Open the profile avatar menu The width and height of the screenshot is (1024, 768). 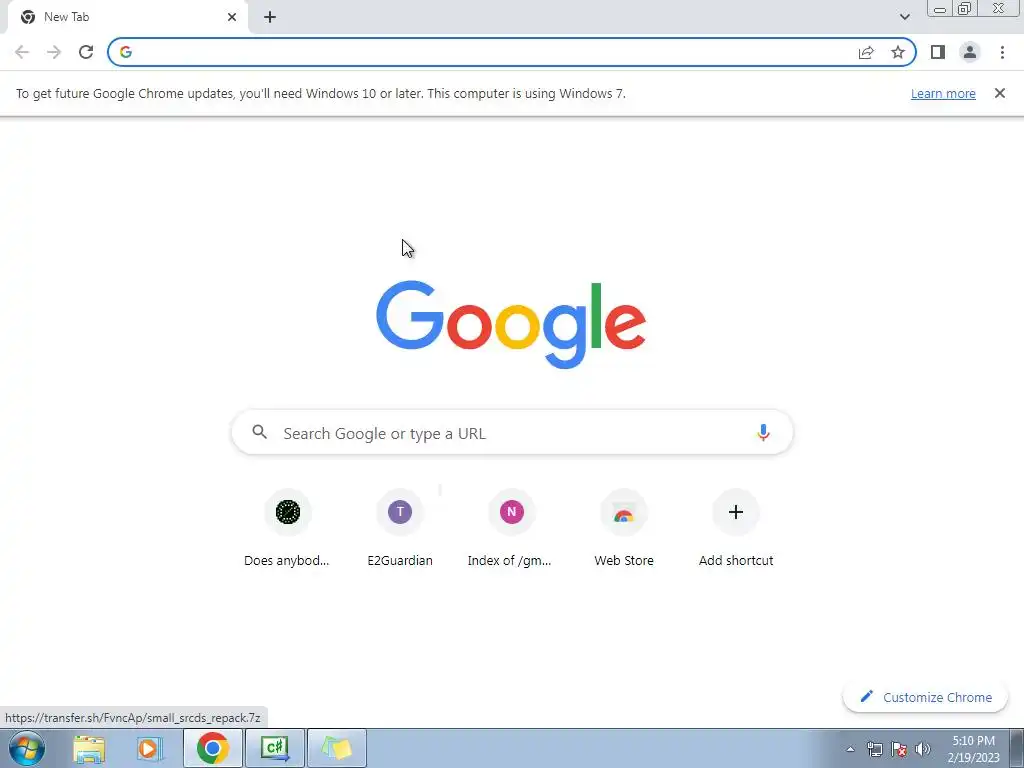pos(970,52)
